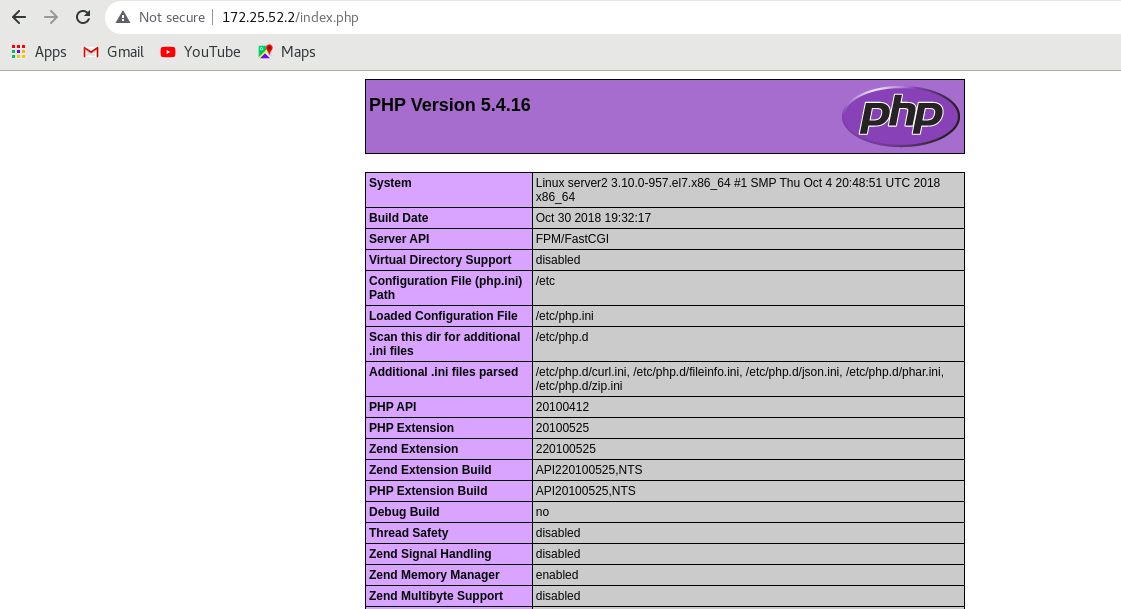Click the FPM/FastCGI value
This screenshot has height=609, width=1121.
[x=572, y=239]
